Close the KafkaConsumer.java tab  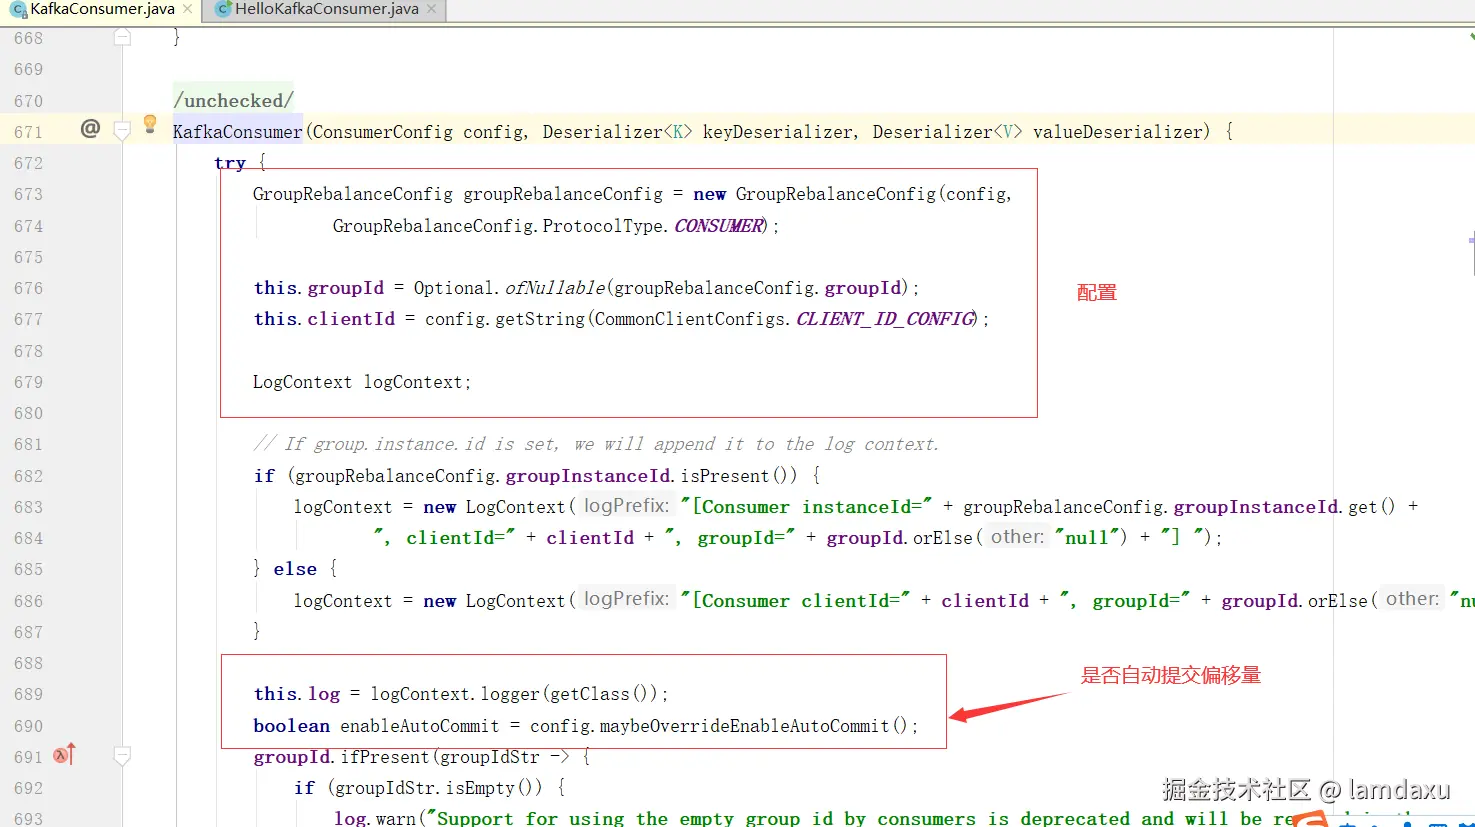187,9
